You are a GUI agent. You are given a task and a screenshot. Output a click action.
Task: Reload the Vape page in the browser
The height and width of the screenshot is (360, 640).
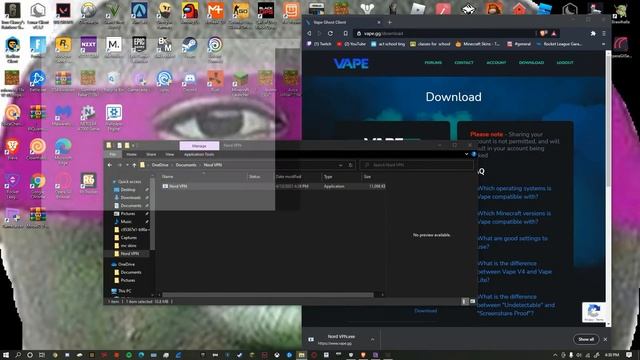pos(330,33)
